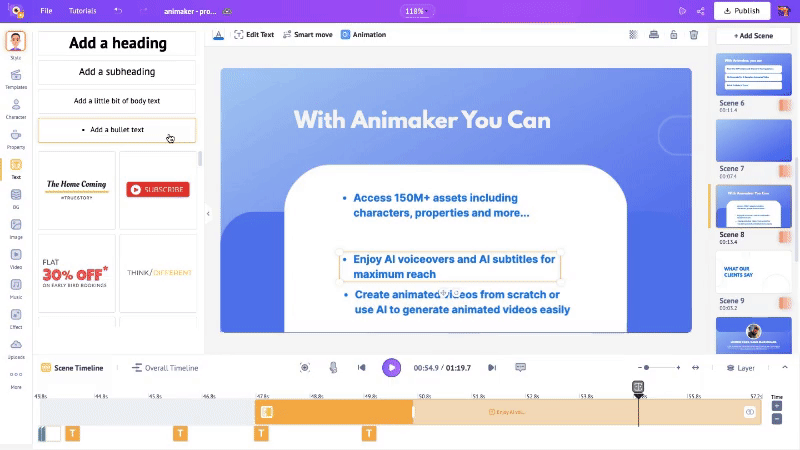Click the Delete trash icon in toolbar
This screenshot has width=800, height=450.
693,35
